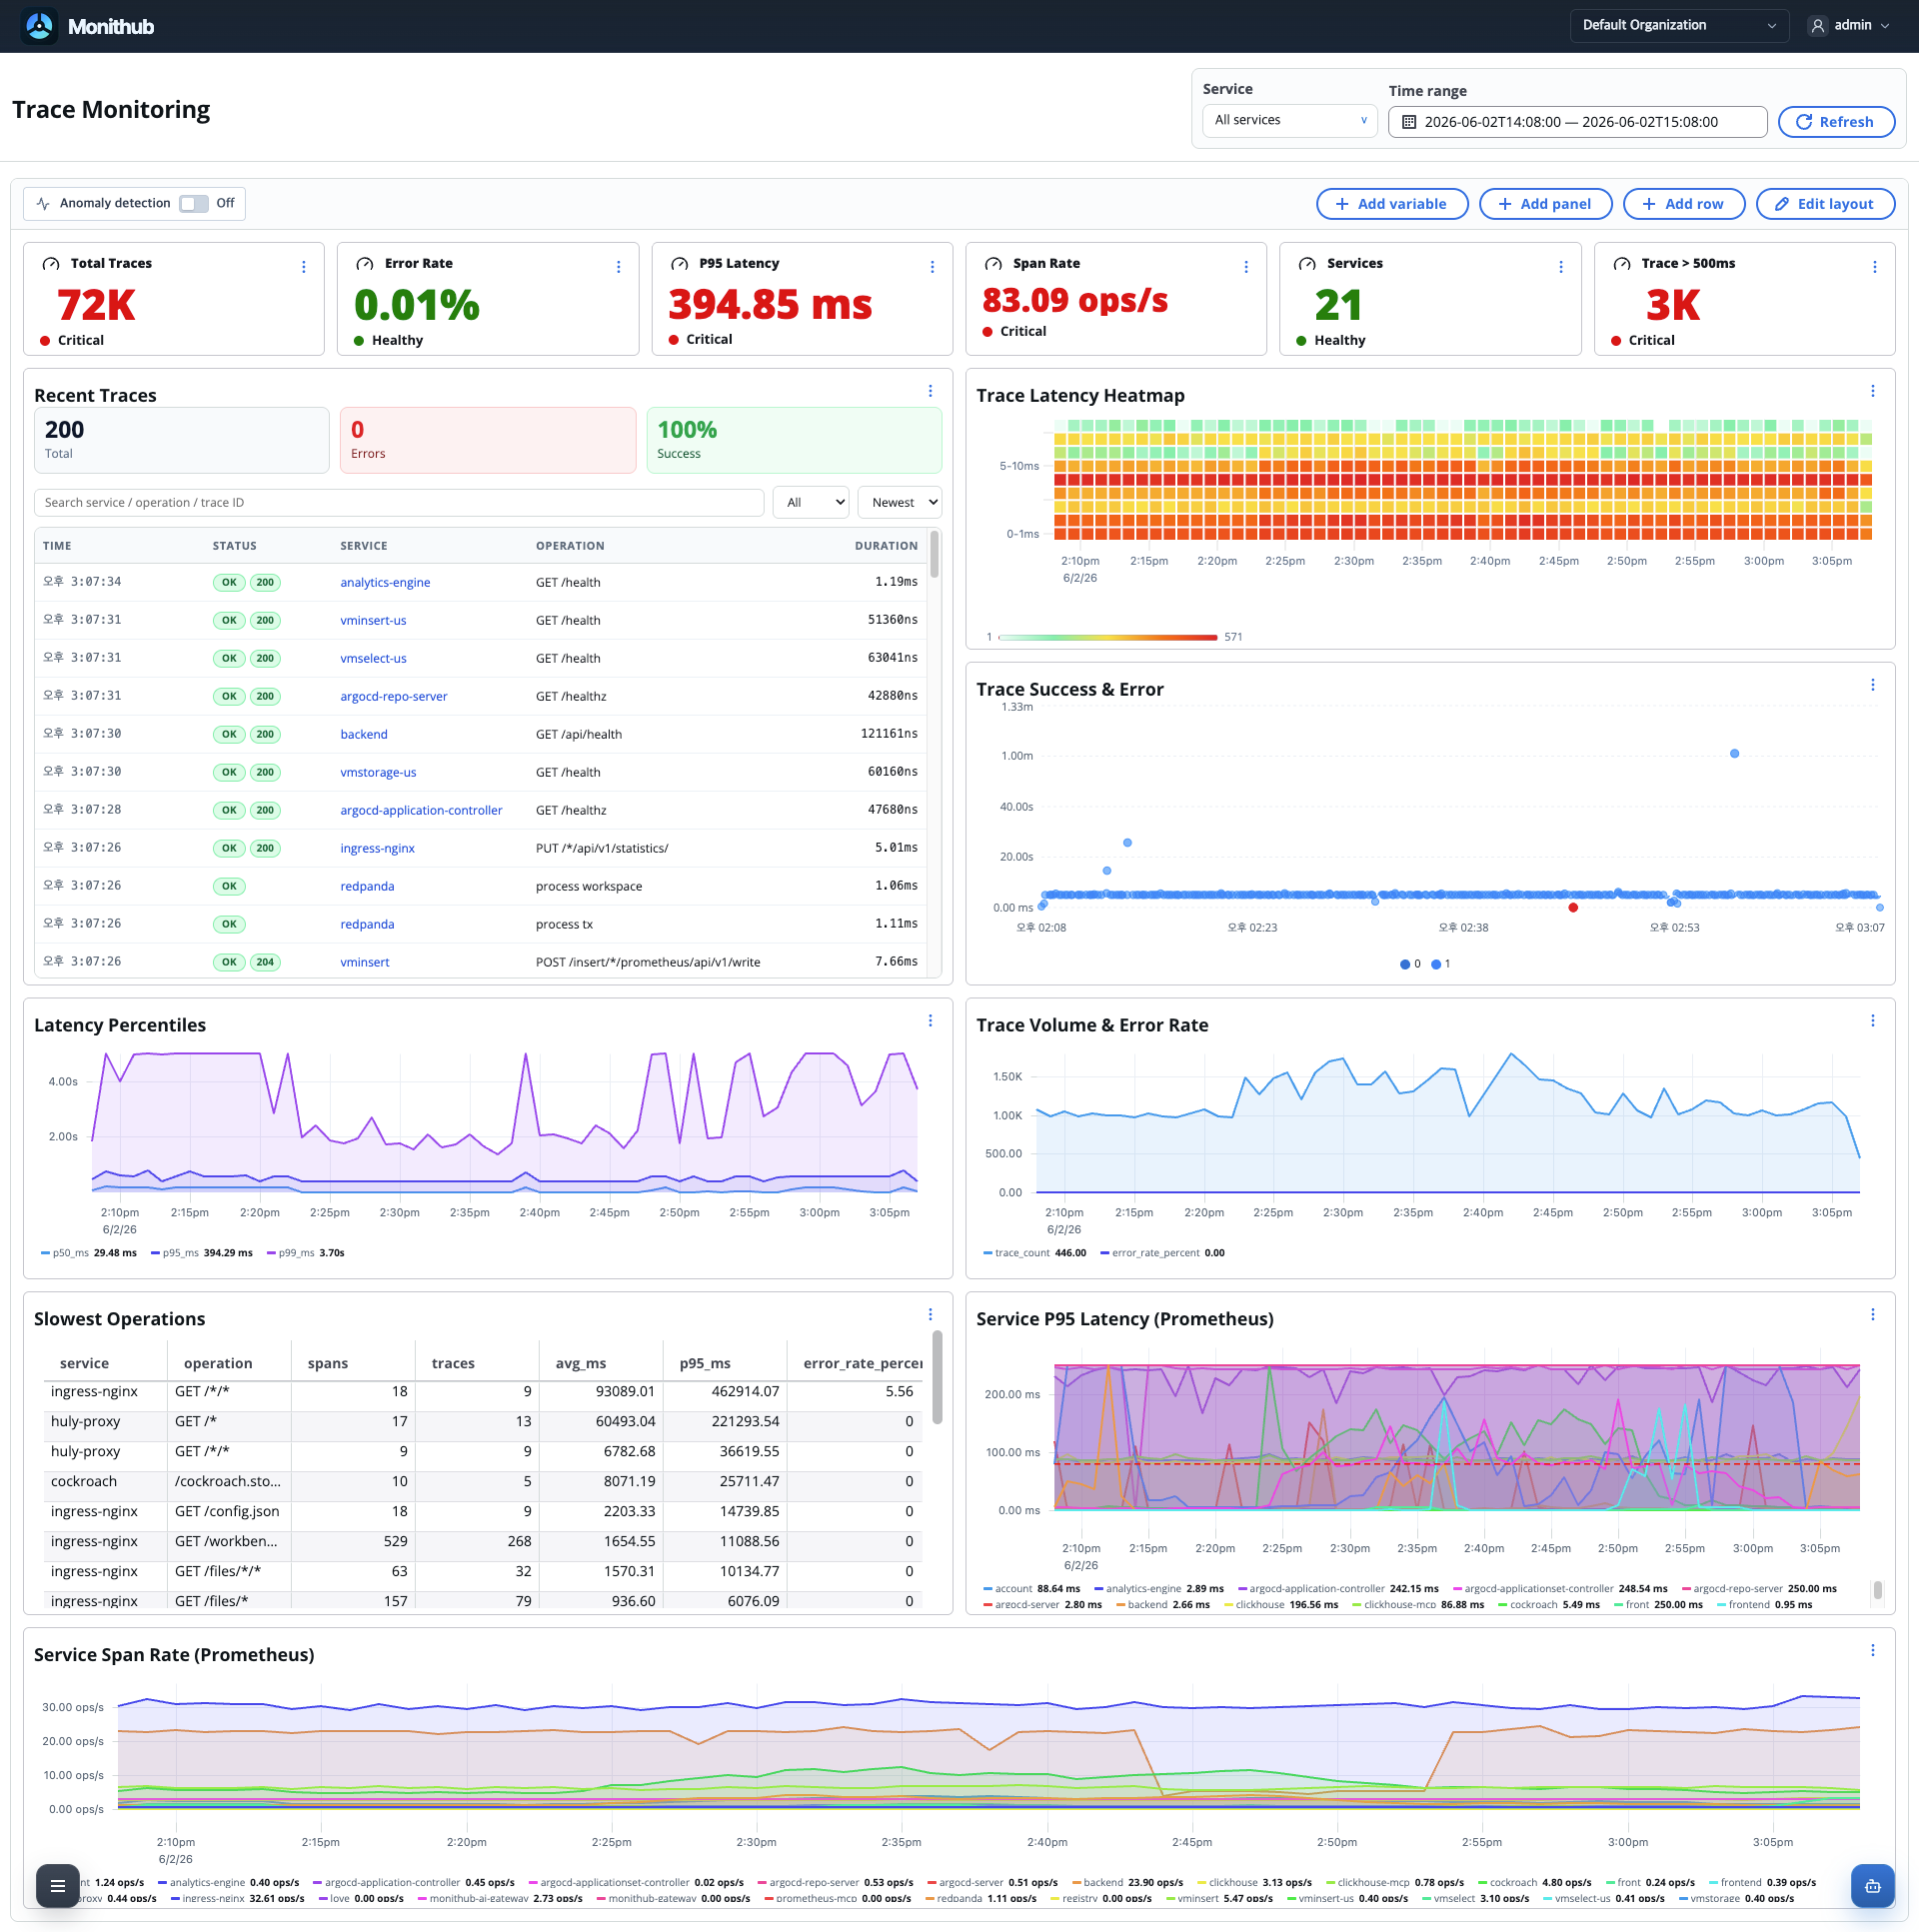Click the Add row button
Image resolution: width=1919 pixels, height=1932 pixels.
pos(1683,204)
